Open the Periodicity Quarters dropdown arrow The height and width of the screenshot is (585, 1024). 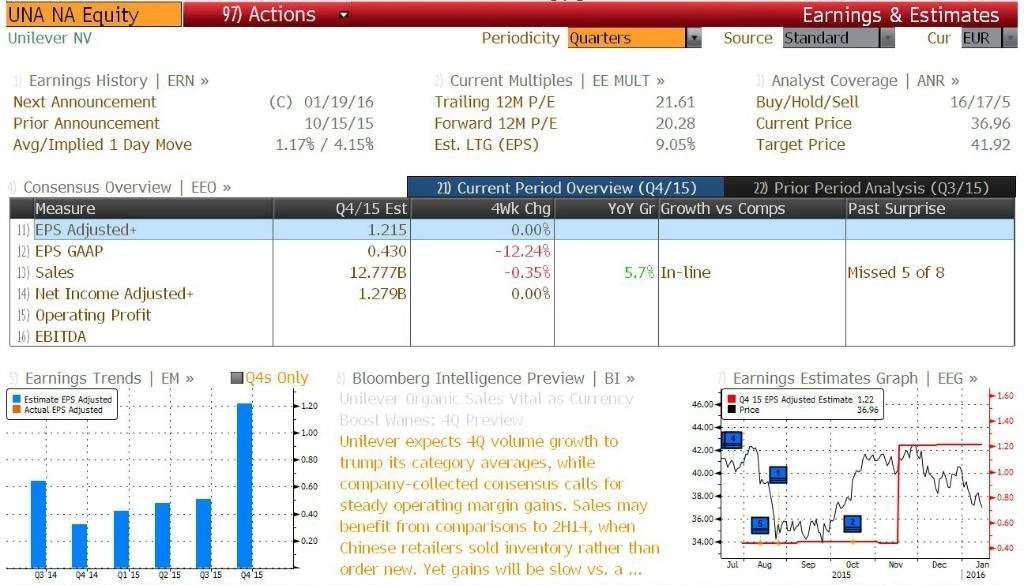[x=693, y=38]
